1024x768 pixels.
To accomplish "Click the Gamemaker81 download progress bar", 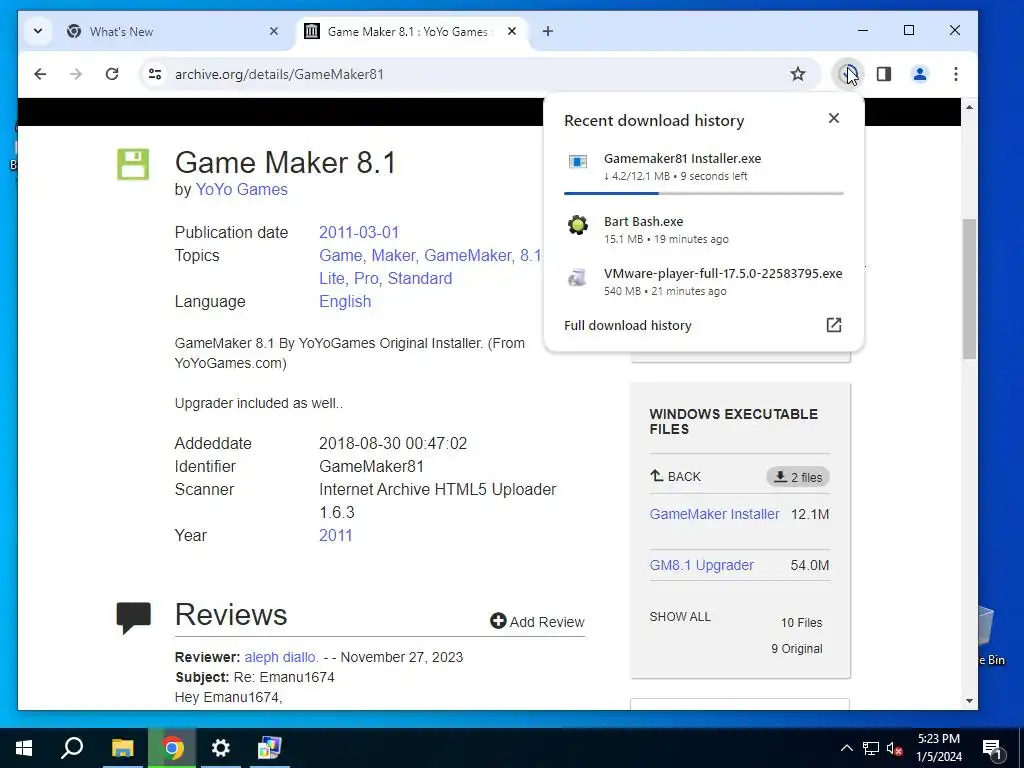I will click(703, 193).
